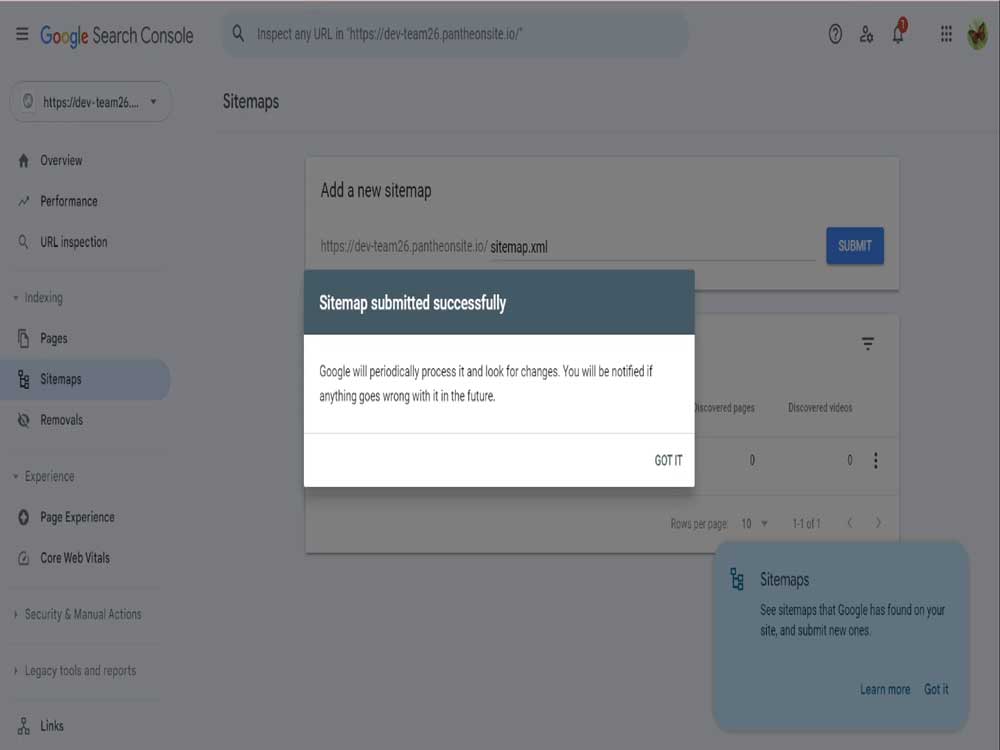Open the account profile avatar

[977, 35]
